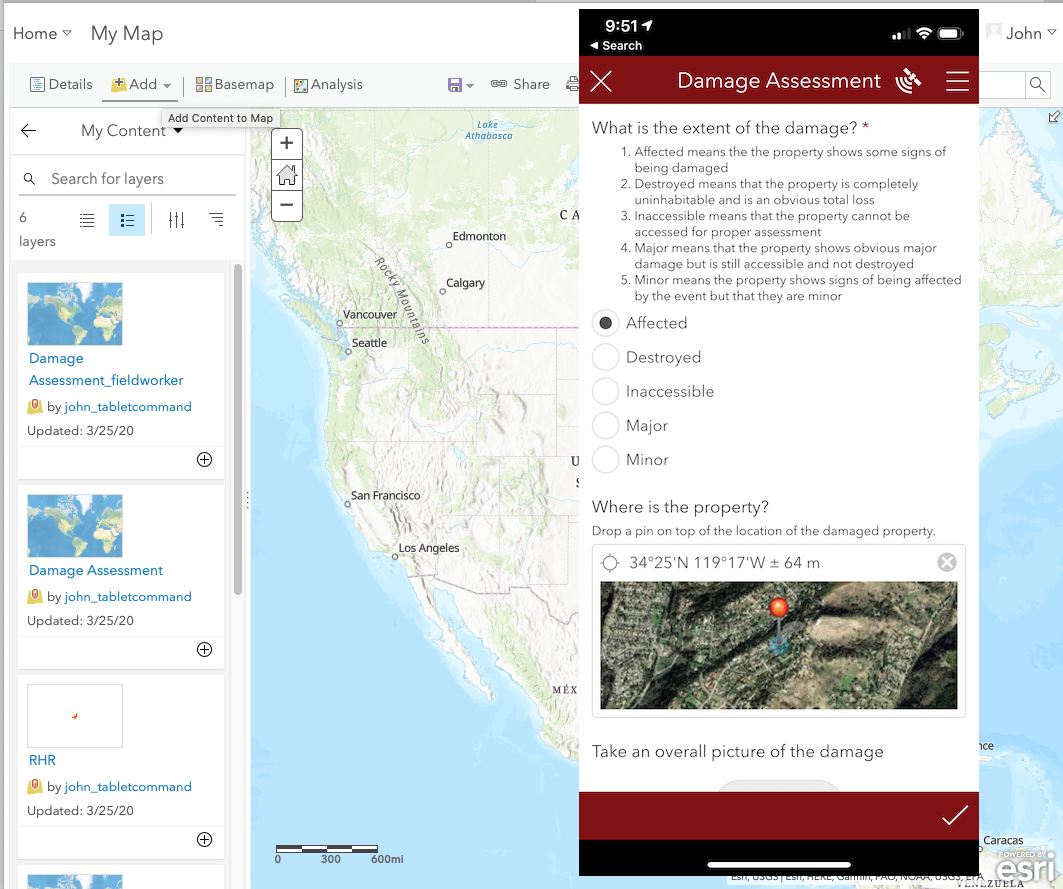The image size is (1063, 889).
Task: Add the RHR layer to map
Action: (x=204, y=839)
